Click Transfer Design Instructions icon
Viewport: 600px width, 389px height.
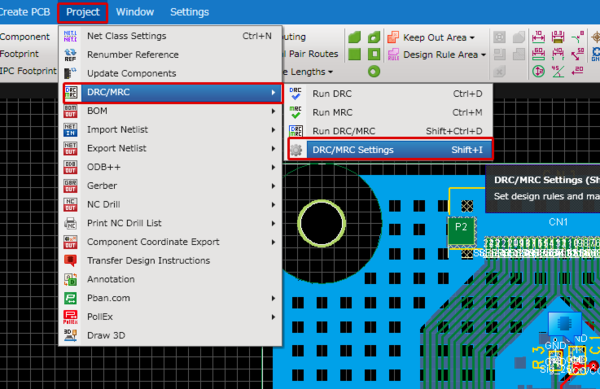(x=70, y=260)
